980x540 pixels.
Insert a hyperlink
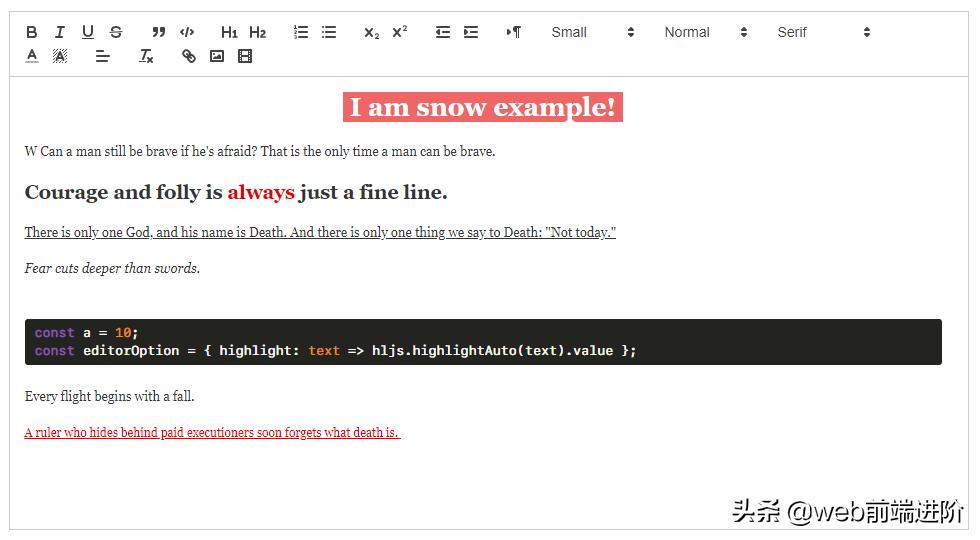coord(189,56)
